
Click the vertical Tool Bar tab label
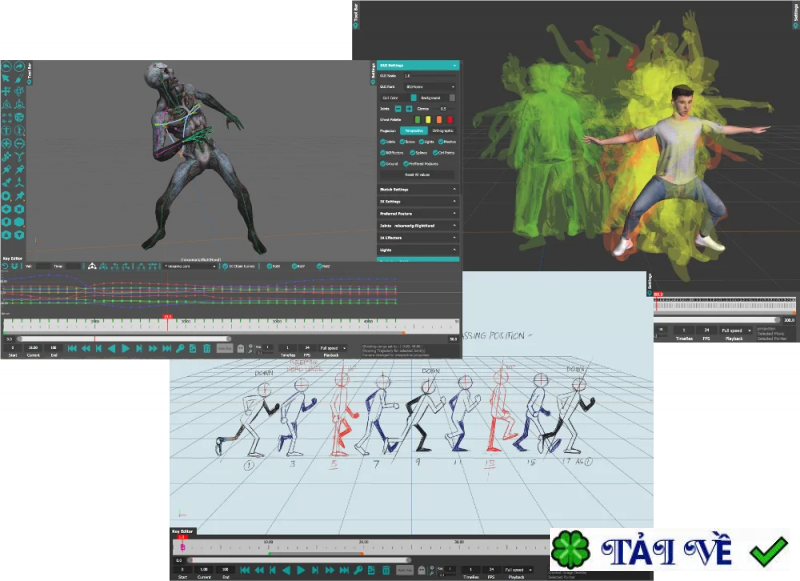[x=356, y=12]
